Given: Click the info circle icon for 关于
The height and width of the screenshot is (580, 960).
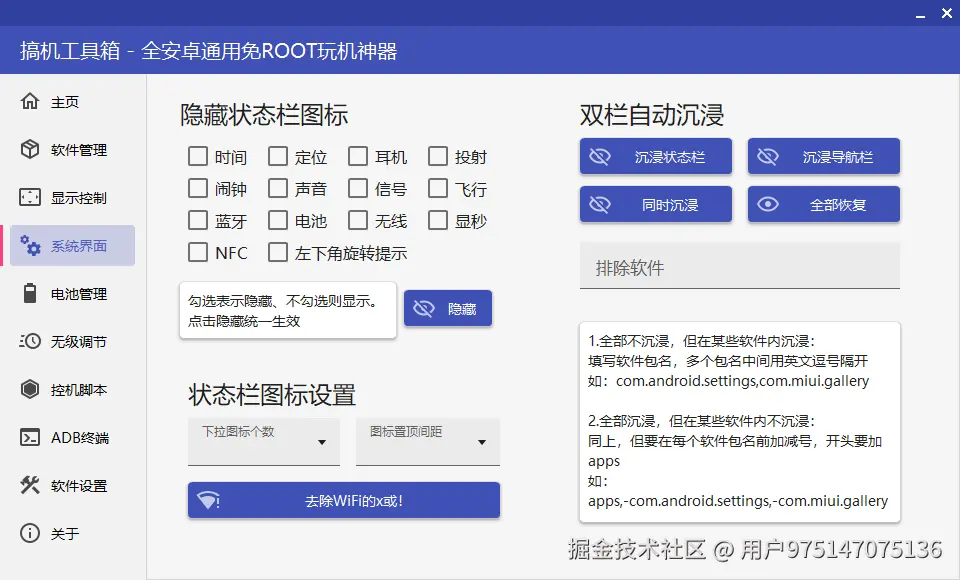Looking at the screenshot, I should 29,533.
